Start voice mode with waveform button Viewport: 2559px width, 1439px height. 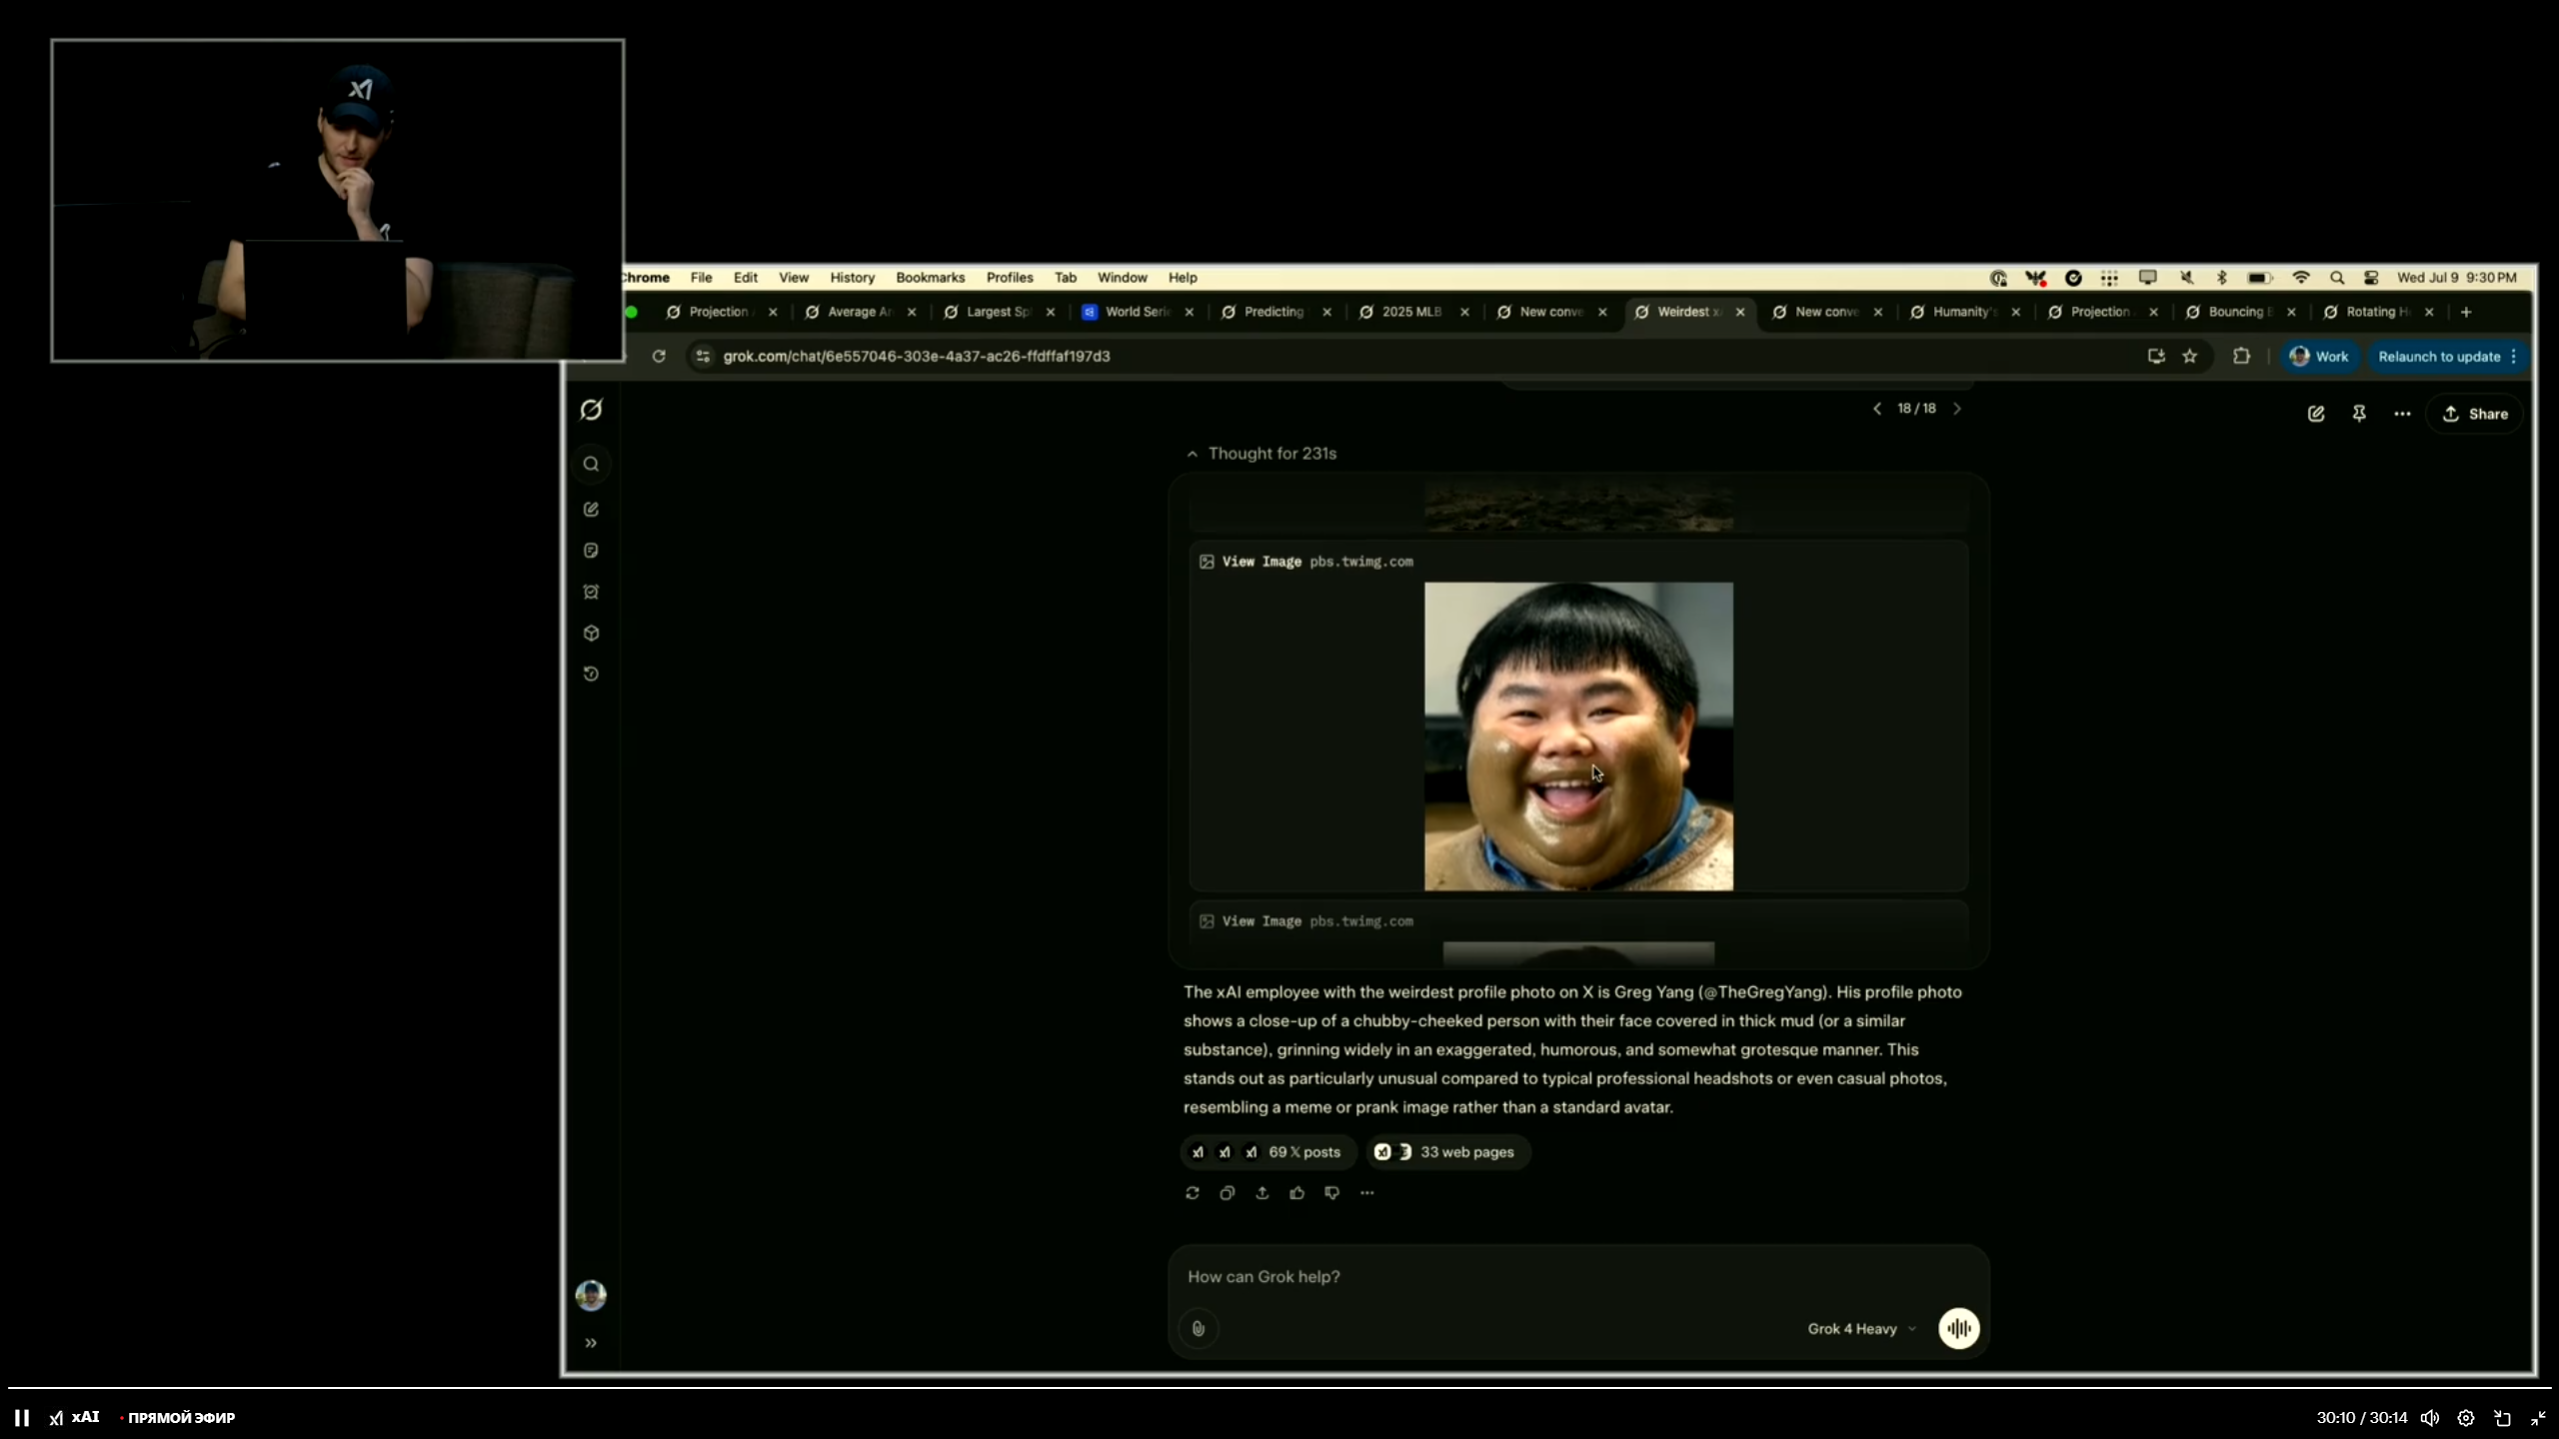click(x=1958, y=1329)
